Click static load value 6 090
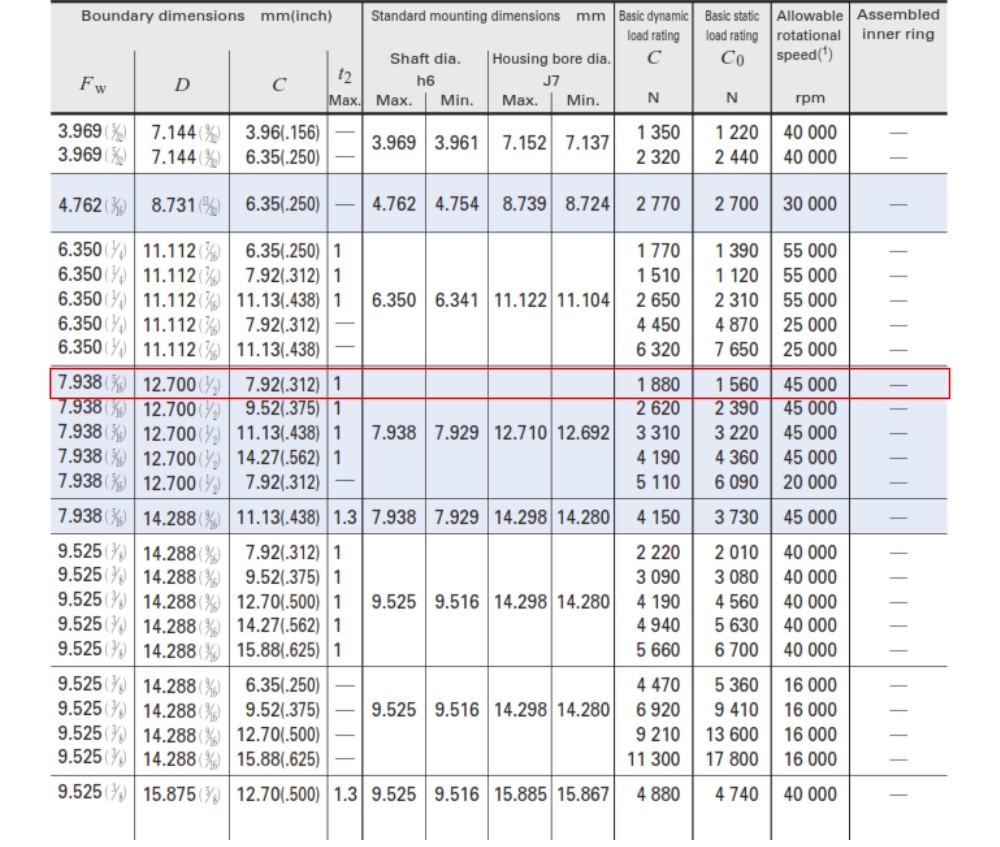1000x847 pixels. pos(737,482)
